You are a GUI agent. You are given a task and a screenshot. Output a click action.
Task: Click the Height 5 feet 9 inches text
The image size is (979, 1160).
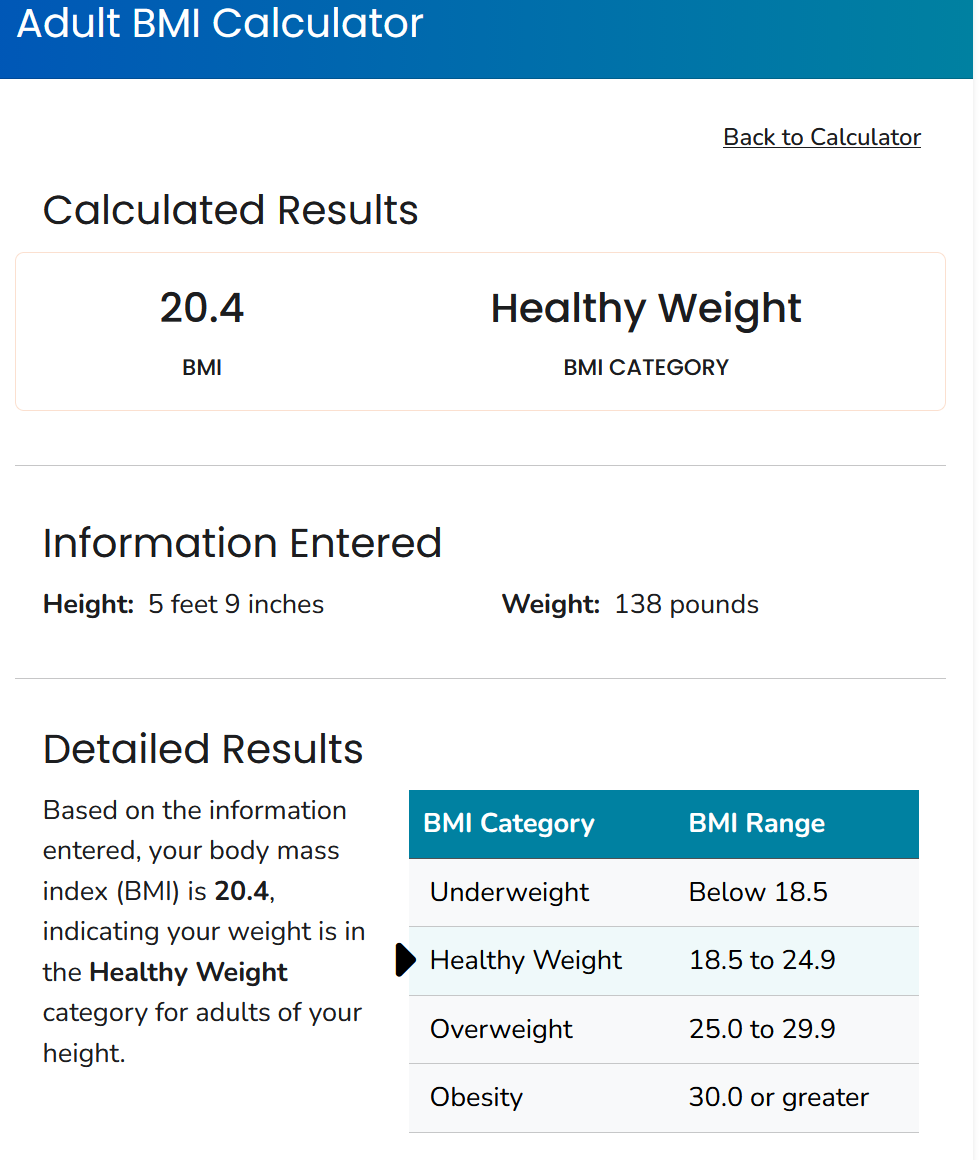184,604
